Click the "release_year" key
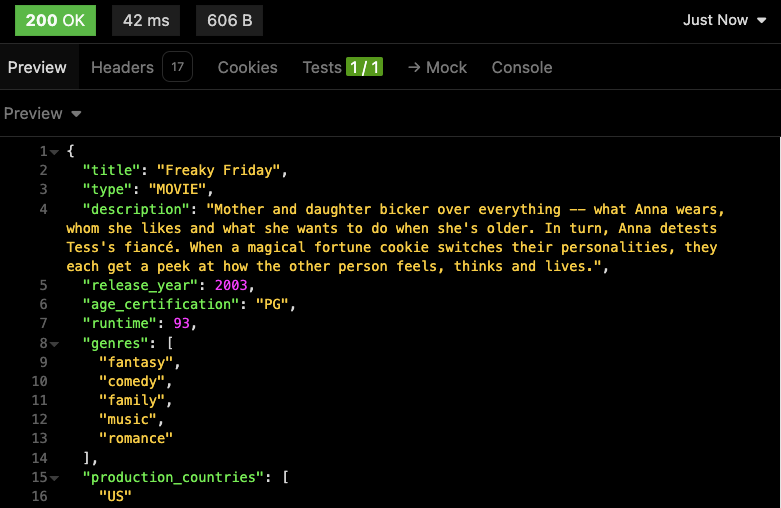The image size is (781, 508). click(140, 285)
